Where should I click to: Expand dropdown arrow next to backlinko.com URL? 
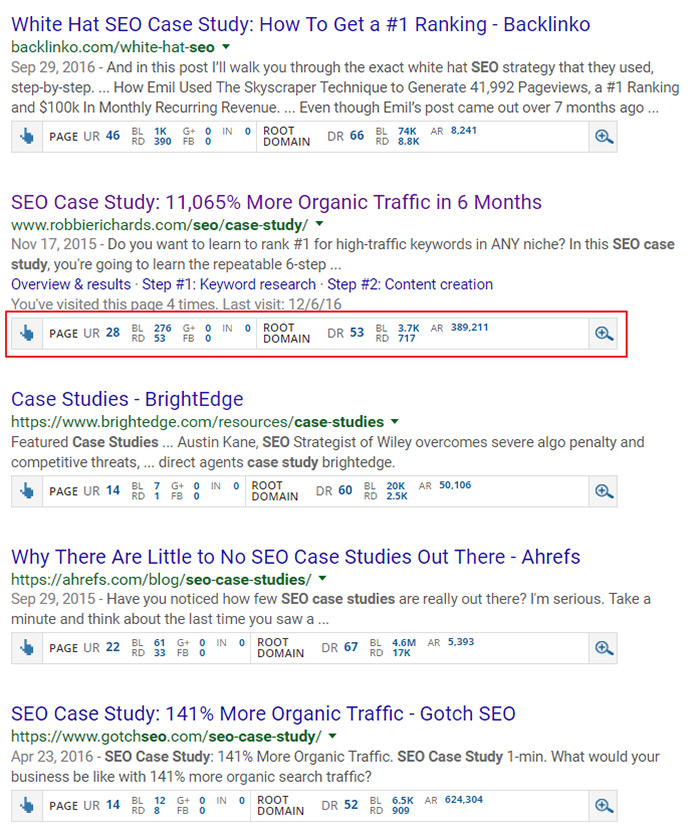pos(226,47)
